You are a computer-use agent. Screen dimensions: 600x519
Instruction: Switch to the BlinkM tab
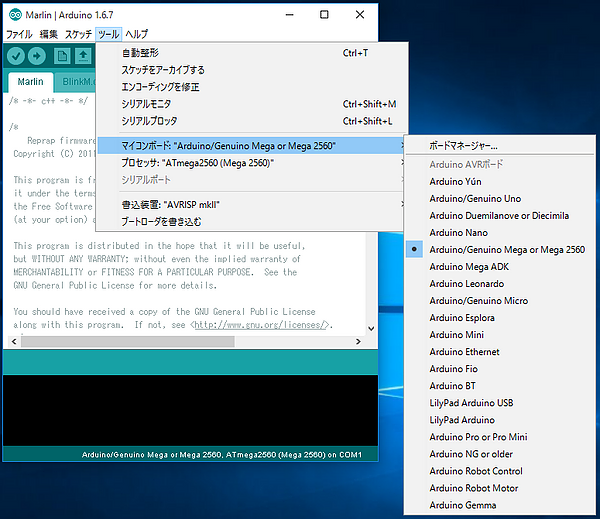click(x=75, y=82)
